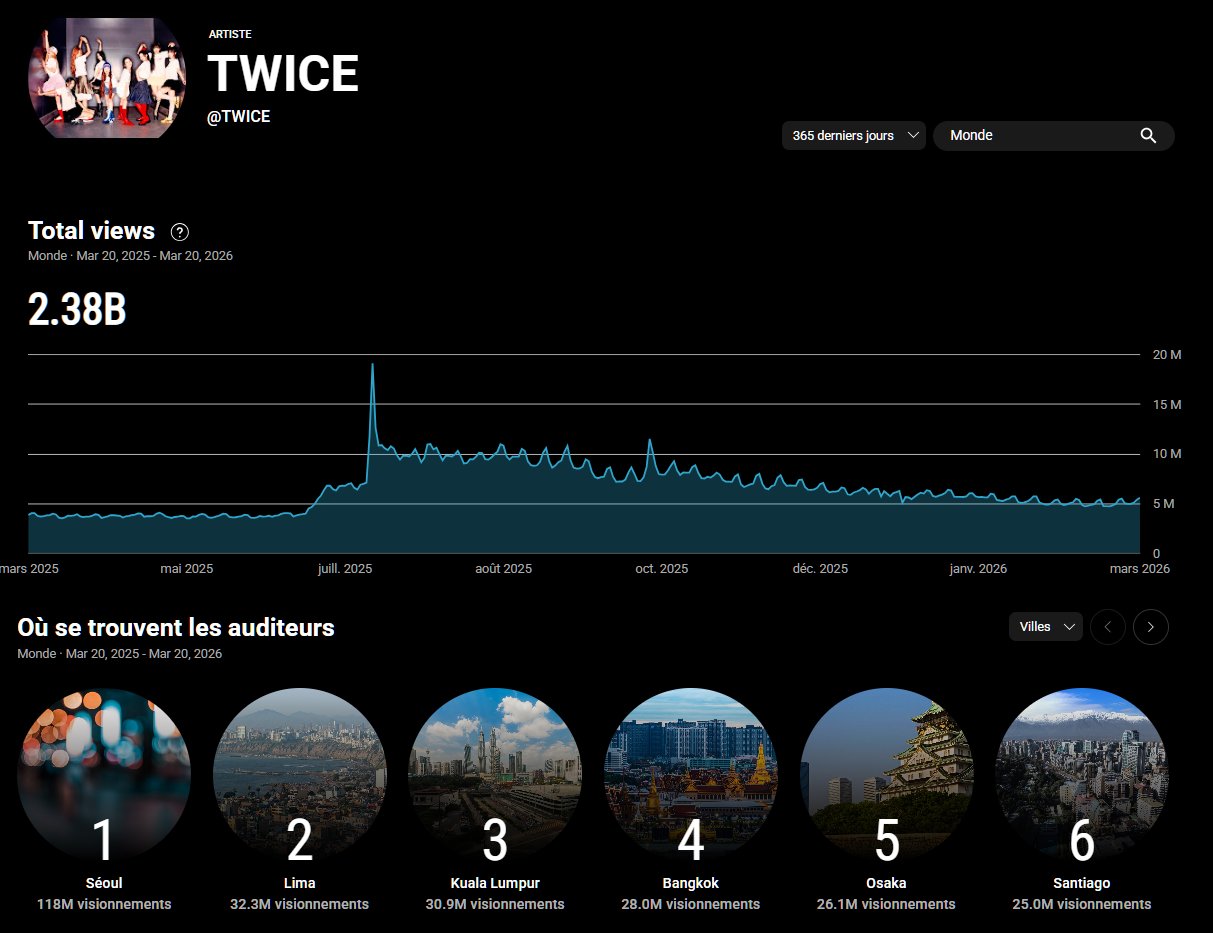This screenshot has height=933, width=1213.
Task: Open TWICE artist profile picture
Action: [107, 78]
